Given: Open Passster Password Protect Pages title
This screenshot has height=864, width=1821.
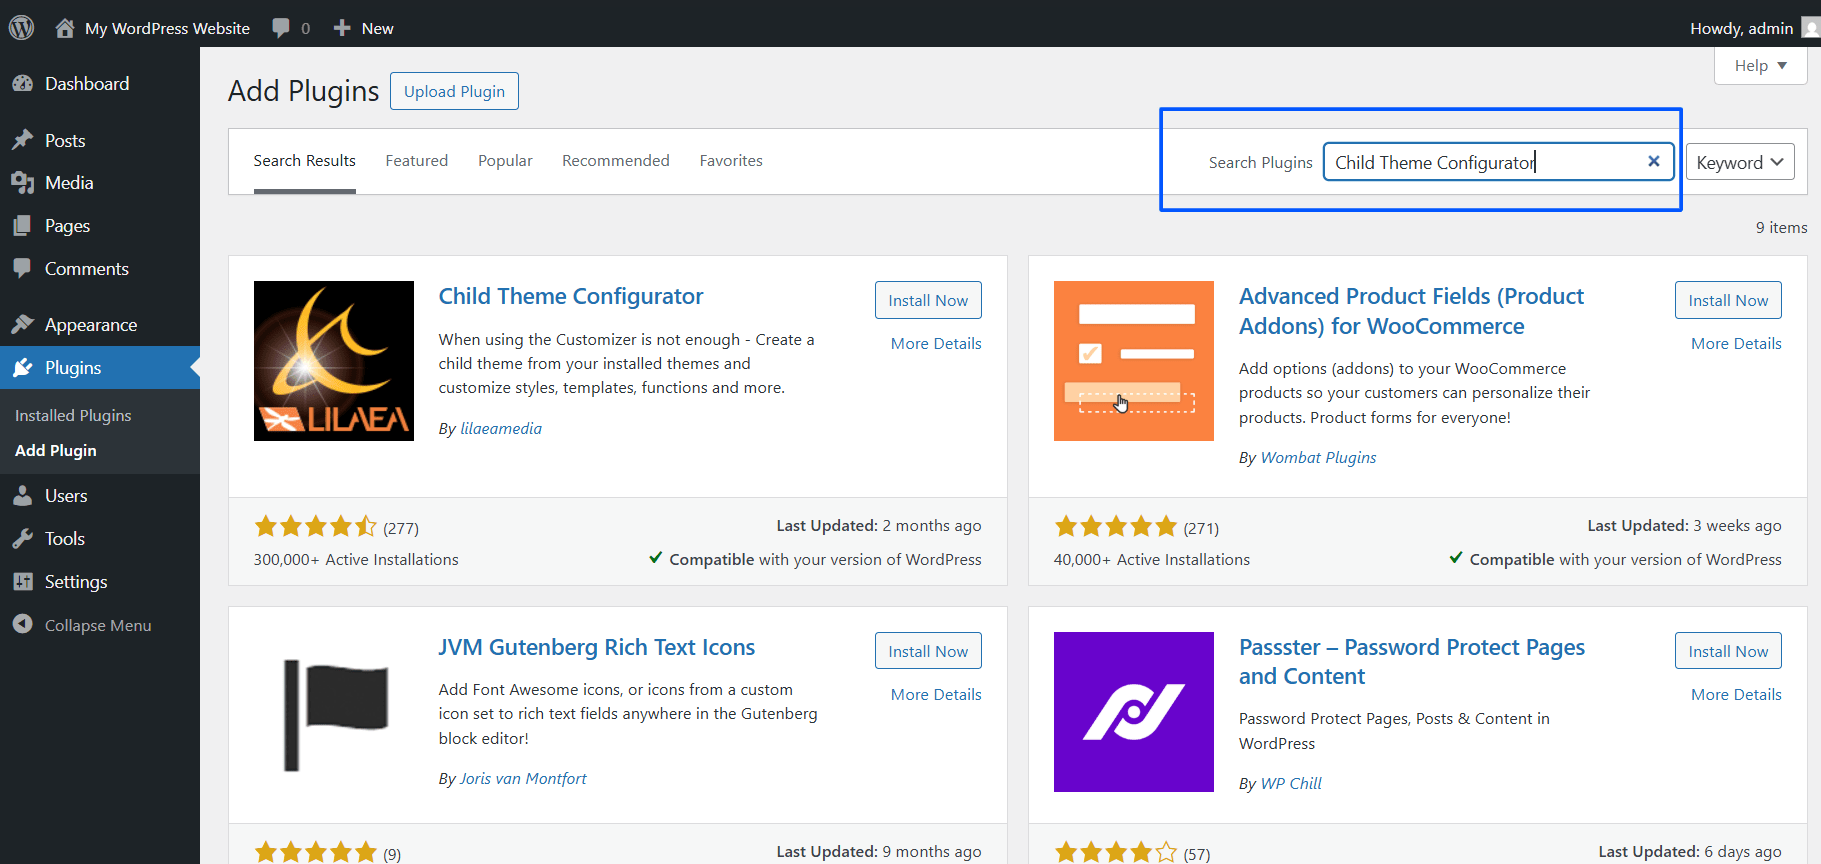Looking at the screenshot, I should tap(1412, 661).
